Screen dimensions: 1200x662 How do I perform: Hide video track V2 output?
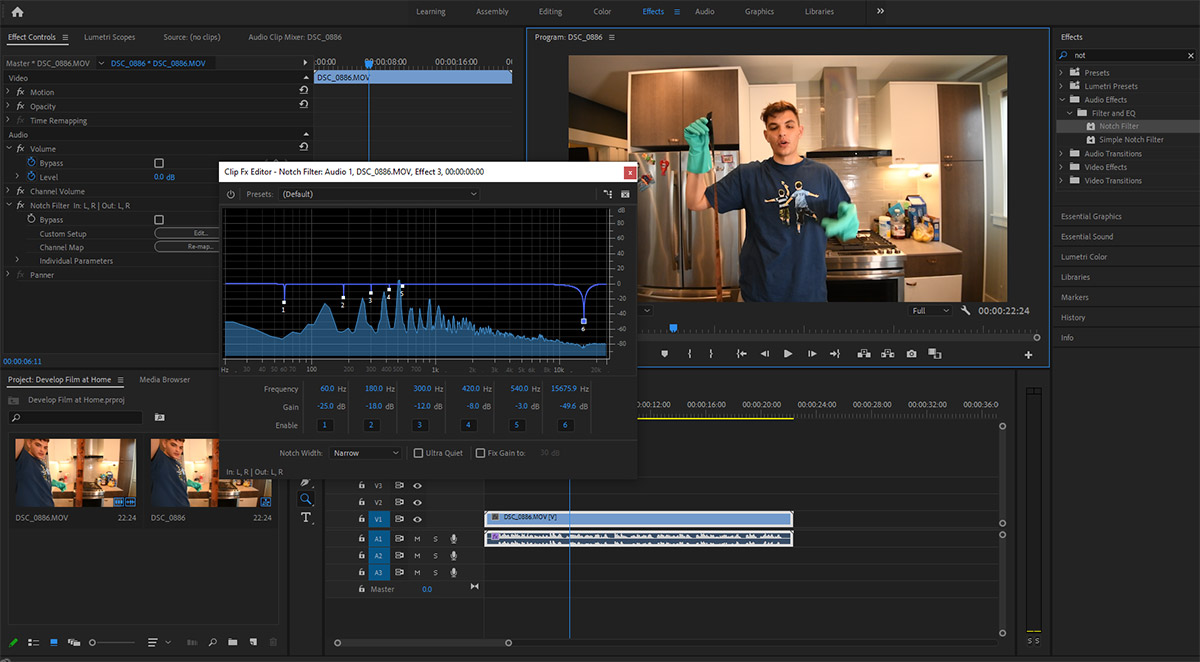[417, 502]
